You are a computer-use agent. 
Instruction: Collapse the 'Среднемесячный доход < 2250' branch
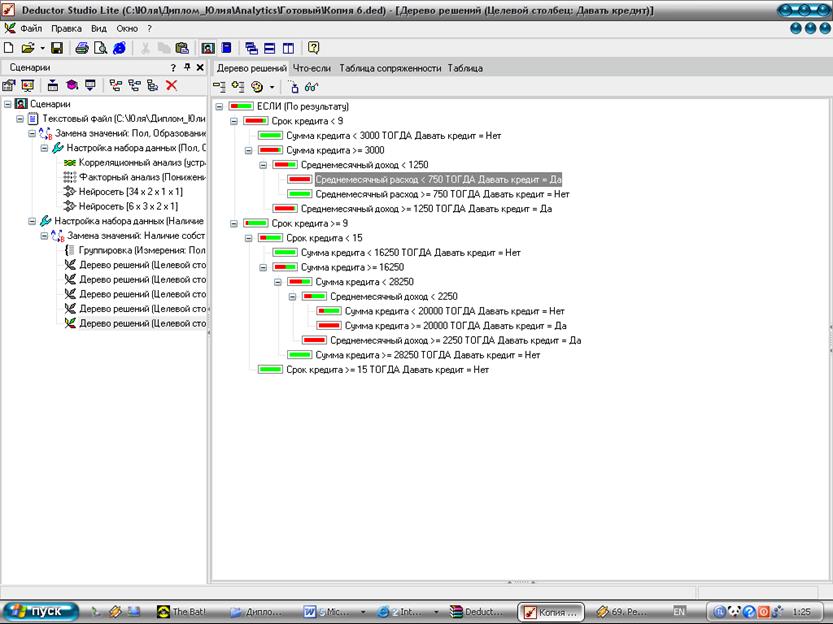click(293, 296)
